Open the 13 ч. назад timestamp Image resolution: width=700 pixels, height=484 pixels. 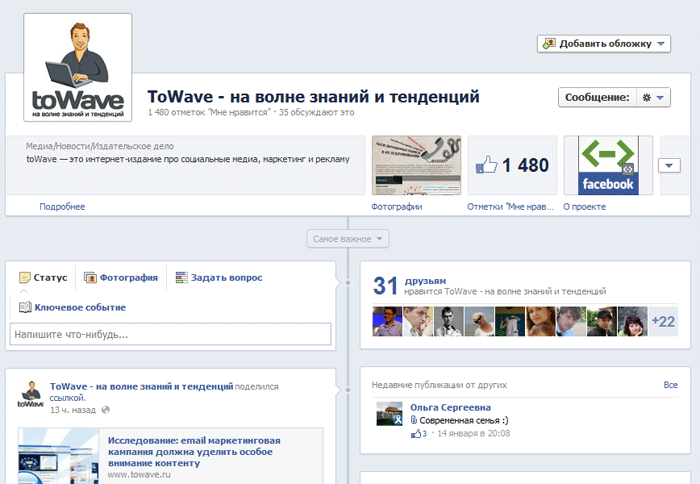coord(73,410)
